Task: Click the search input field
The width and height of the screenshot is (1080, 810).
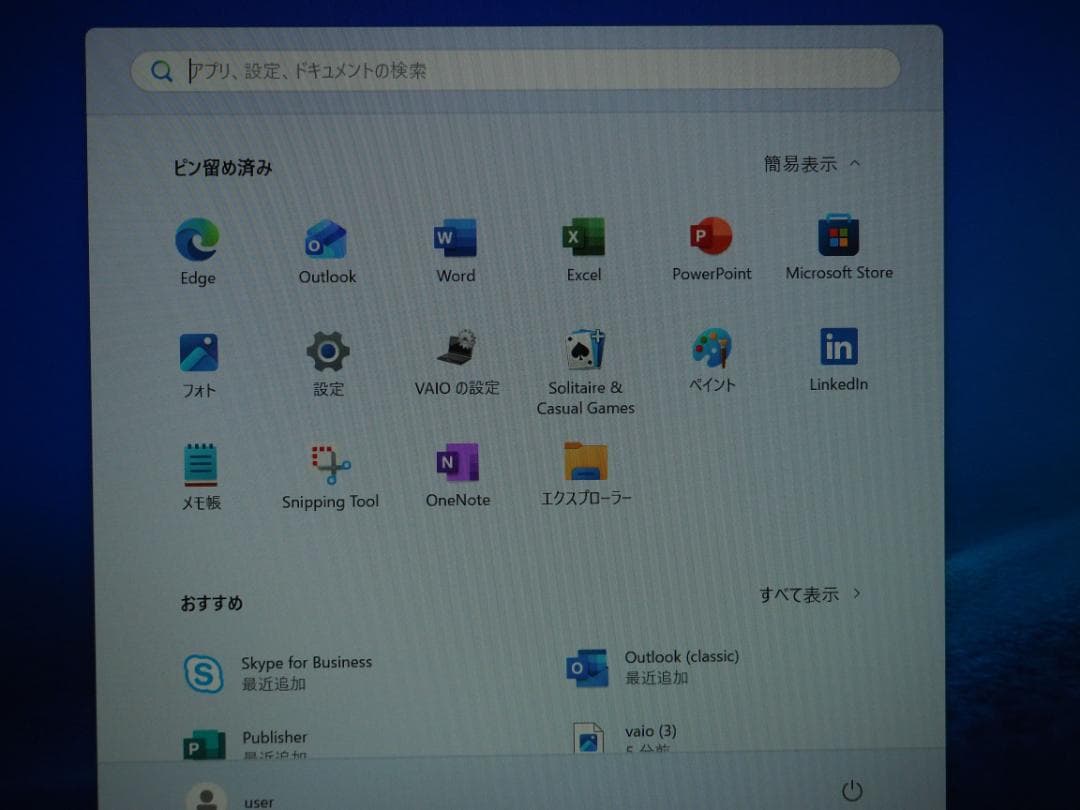Action: (x=515, y=70)
